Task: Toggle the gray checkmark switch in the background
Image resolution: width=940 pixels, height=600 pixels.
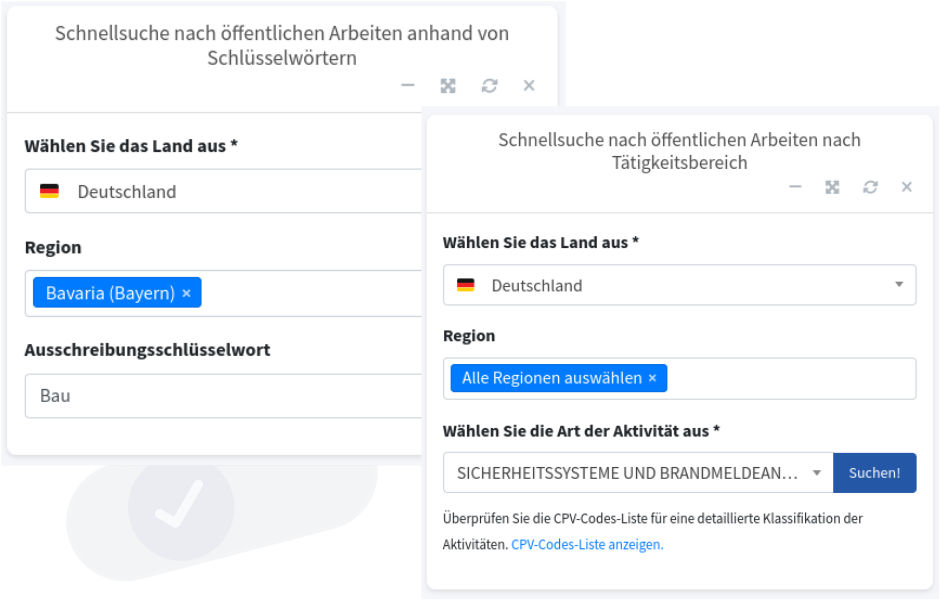Action: 182,510
